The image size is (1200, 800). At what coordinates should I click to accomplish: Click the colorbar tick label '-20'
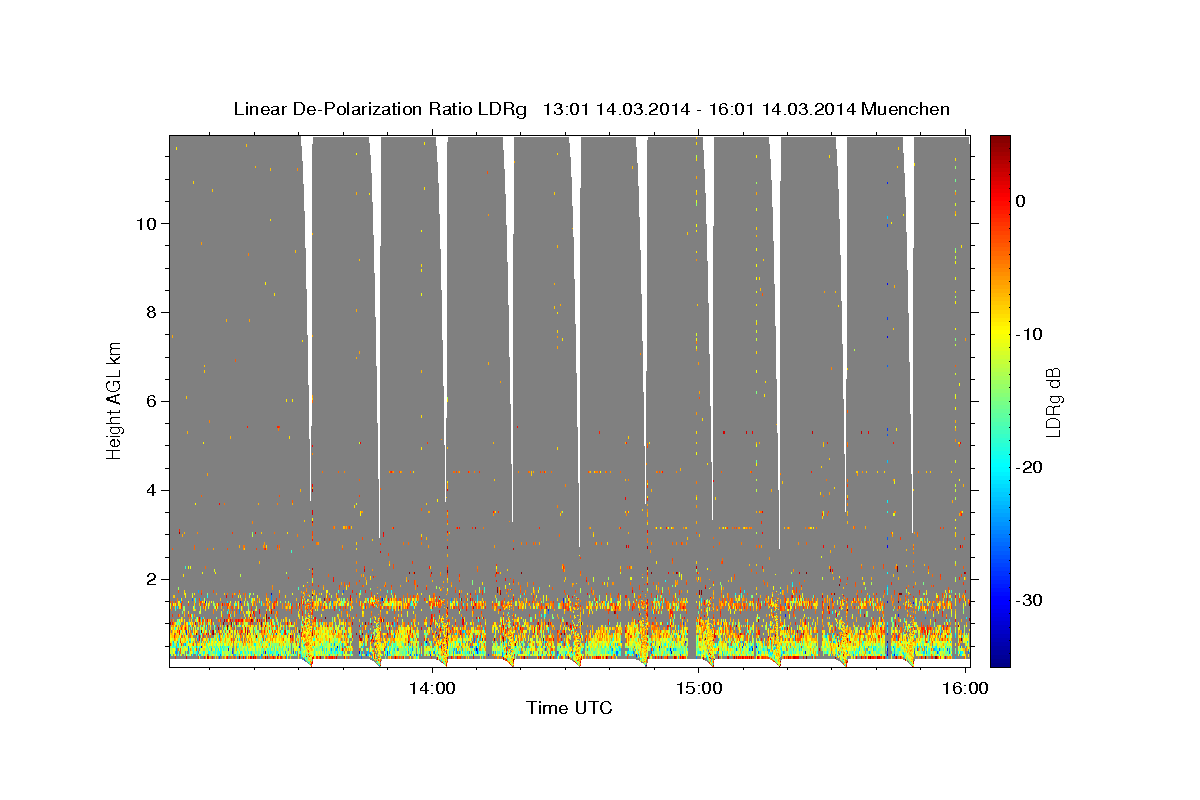[x=1029, y=467]
